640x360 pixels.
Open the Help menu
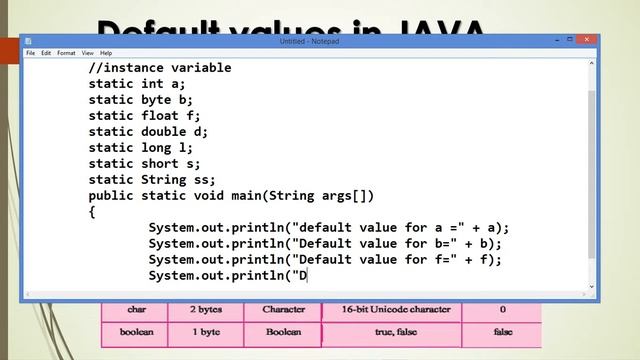pos(106,53)
